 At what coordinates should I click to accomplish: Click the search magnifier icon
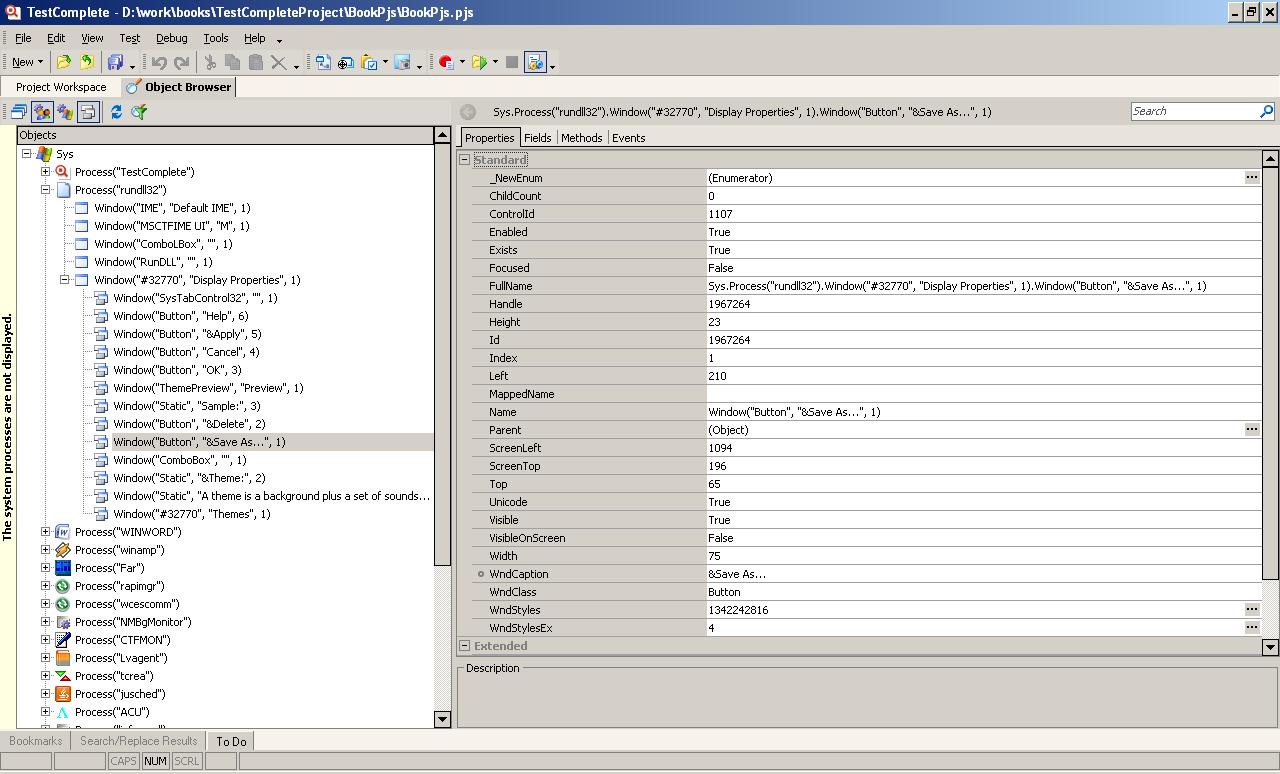1266,111
